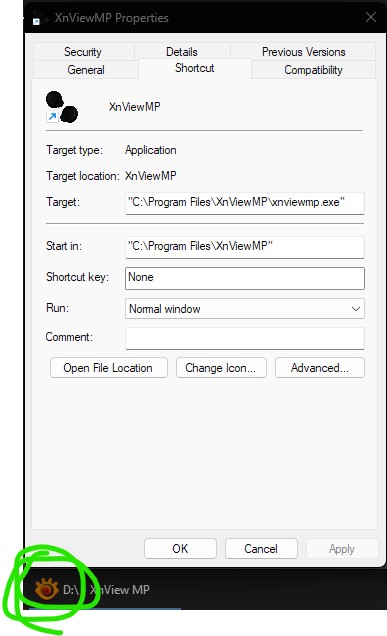This screenshot has width=387, height=636.
Task: Click the XnView MP taskbar window label
Action: (x=106, y=589)
